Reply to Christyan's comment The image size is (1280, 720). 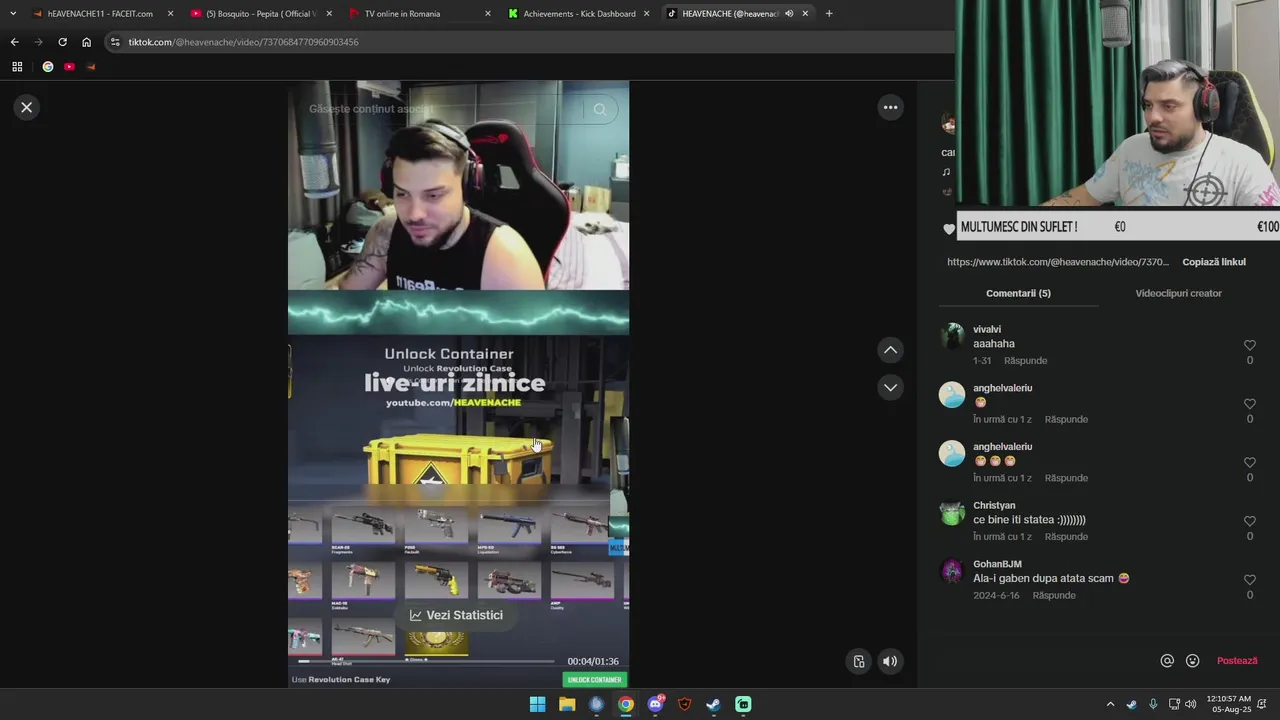(1066, 536)
